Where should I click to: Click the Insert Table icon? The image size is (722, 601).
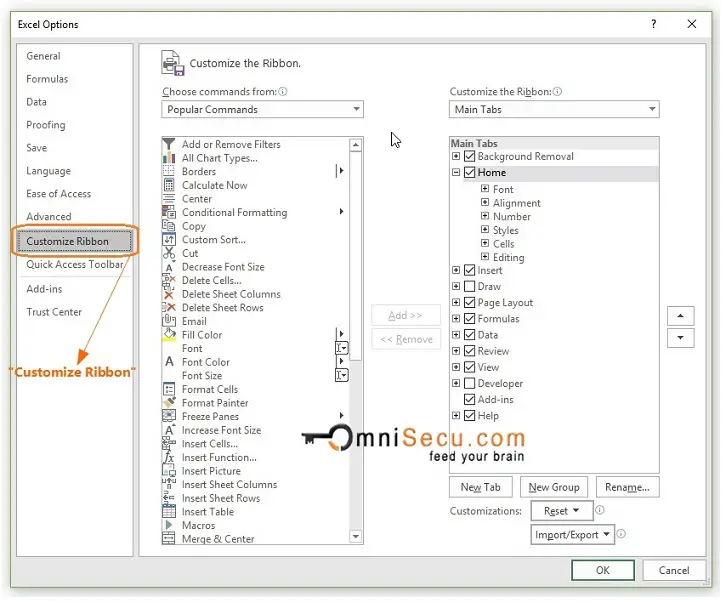[x=169, y=512]
